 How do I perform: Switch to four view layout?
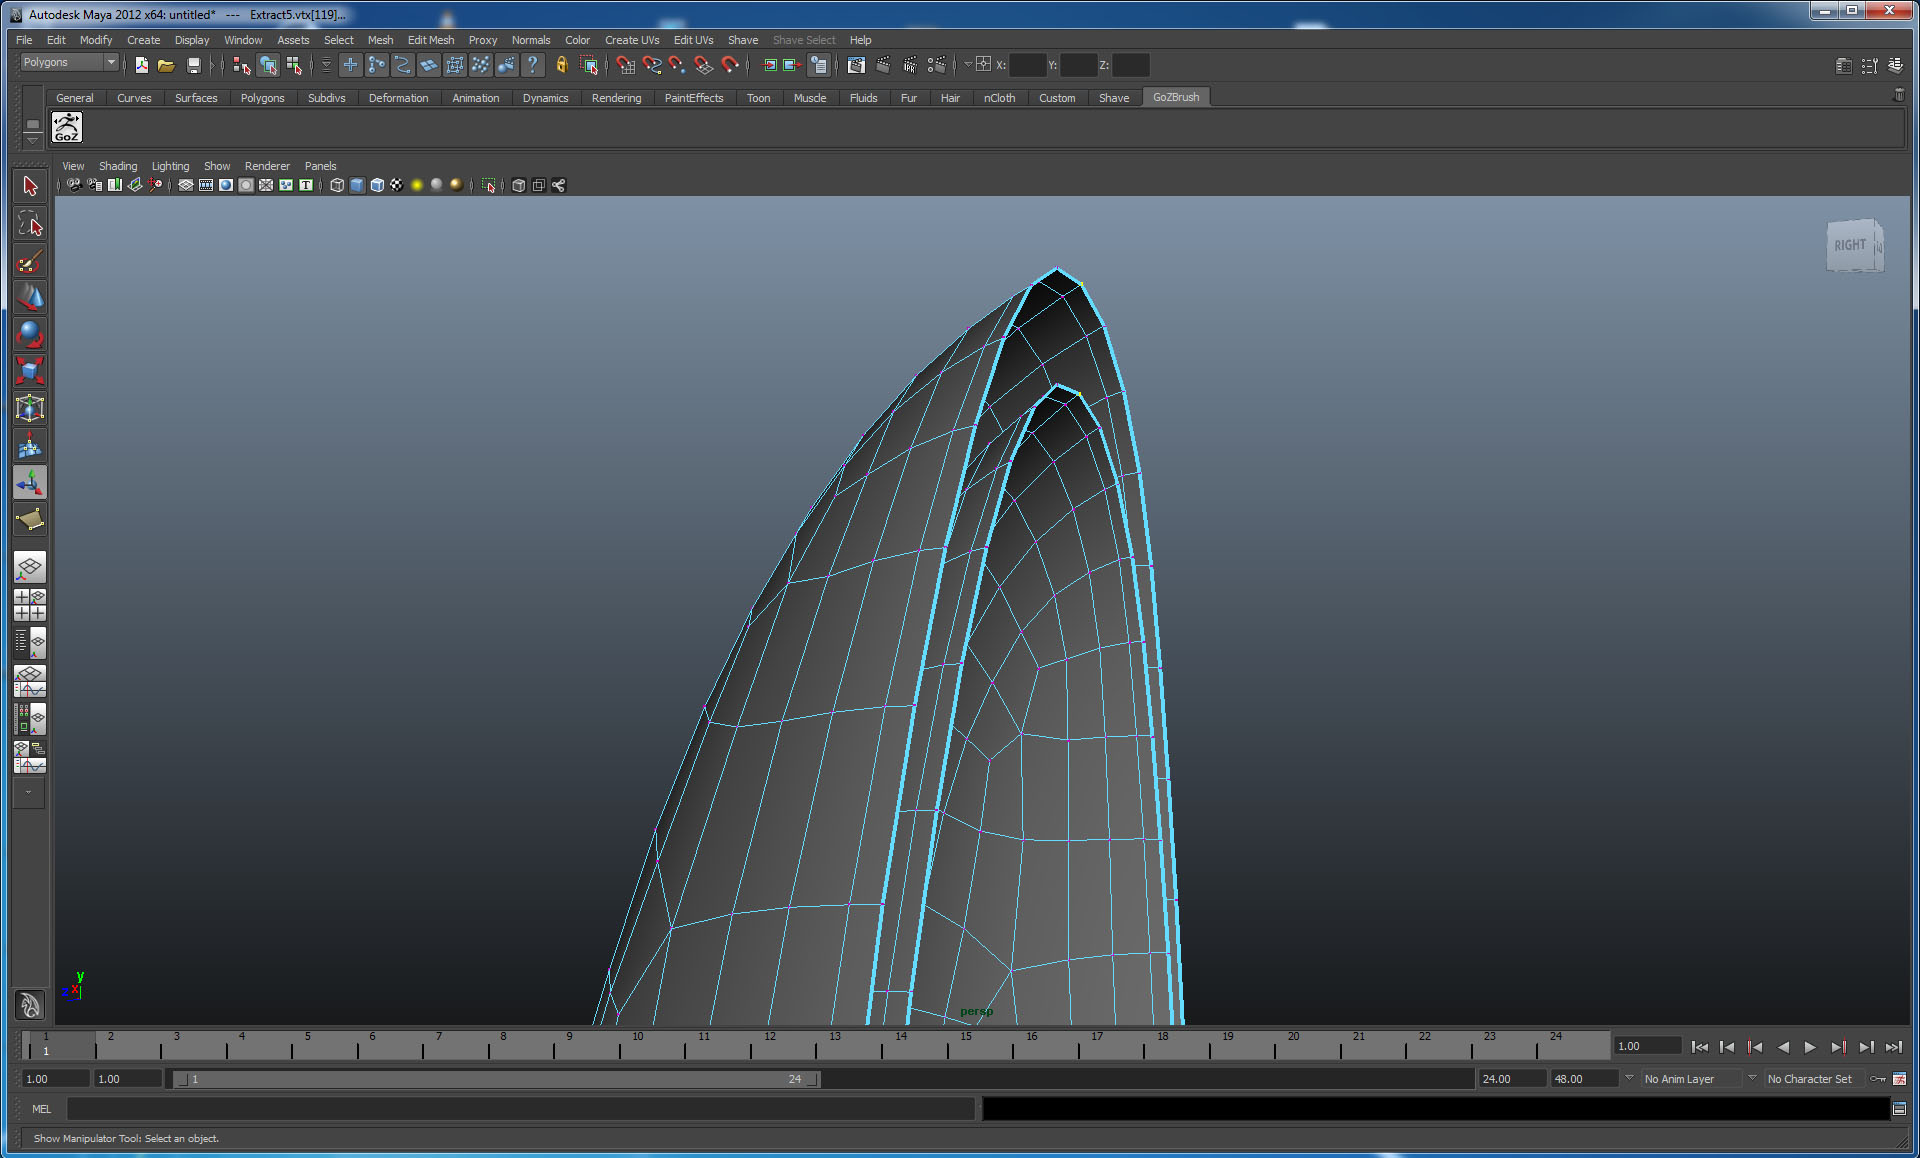point(30,605)
